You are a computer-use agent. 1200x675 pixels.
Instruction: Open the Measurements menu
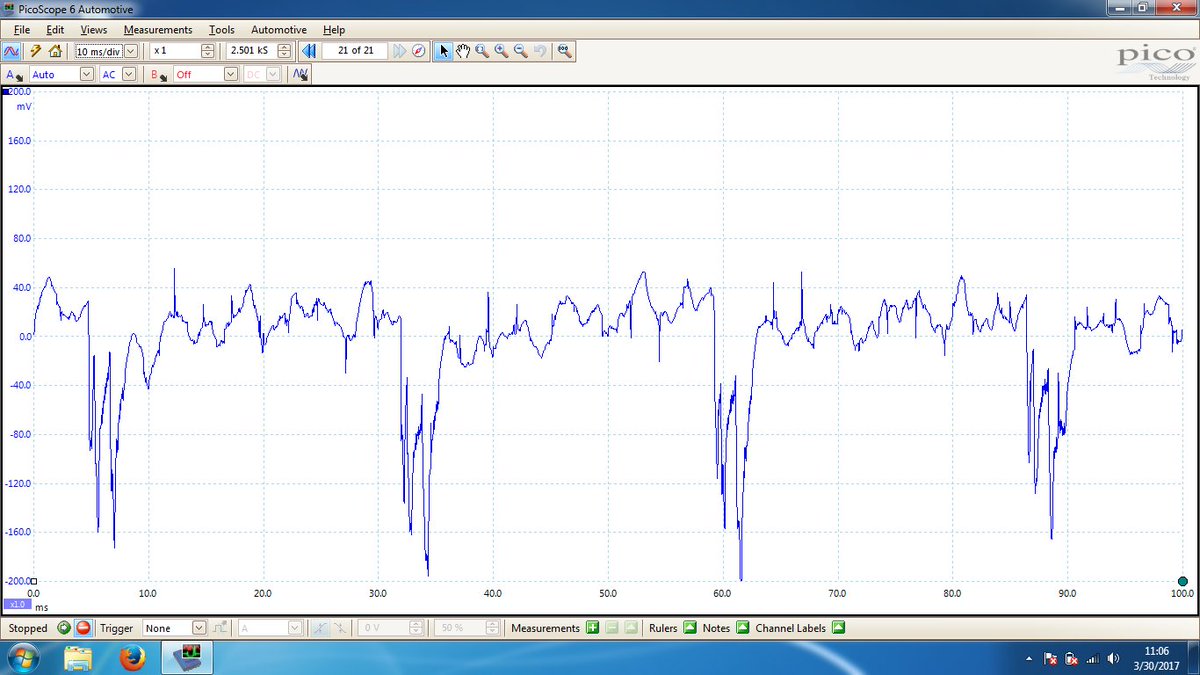(158, 30)
